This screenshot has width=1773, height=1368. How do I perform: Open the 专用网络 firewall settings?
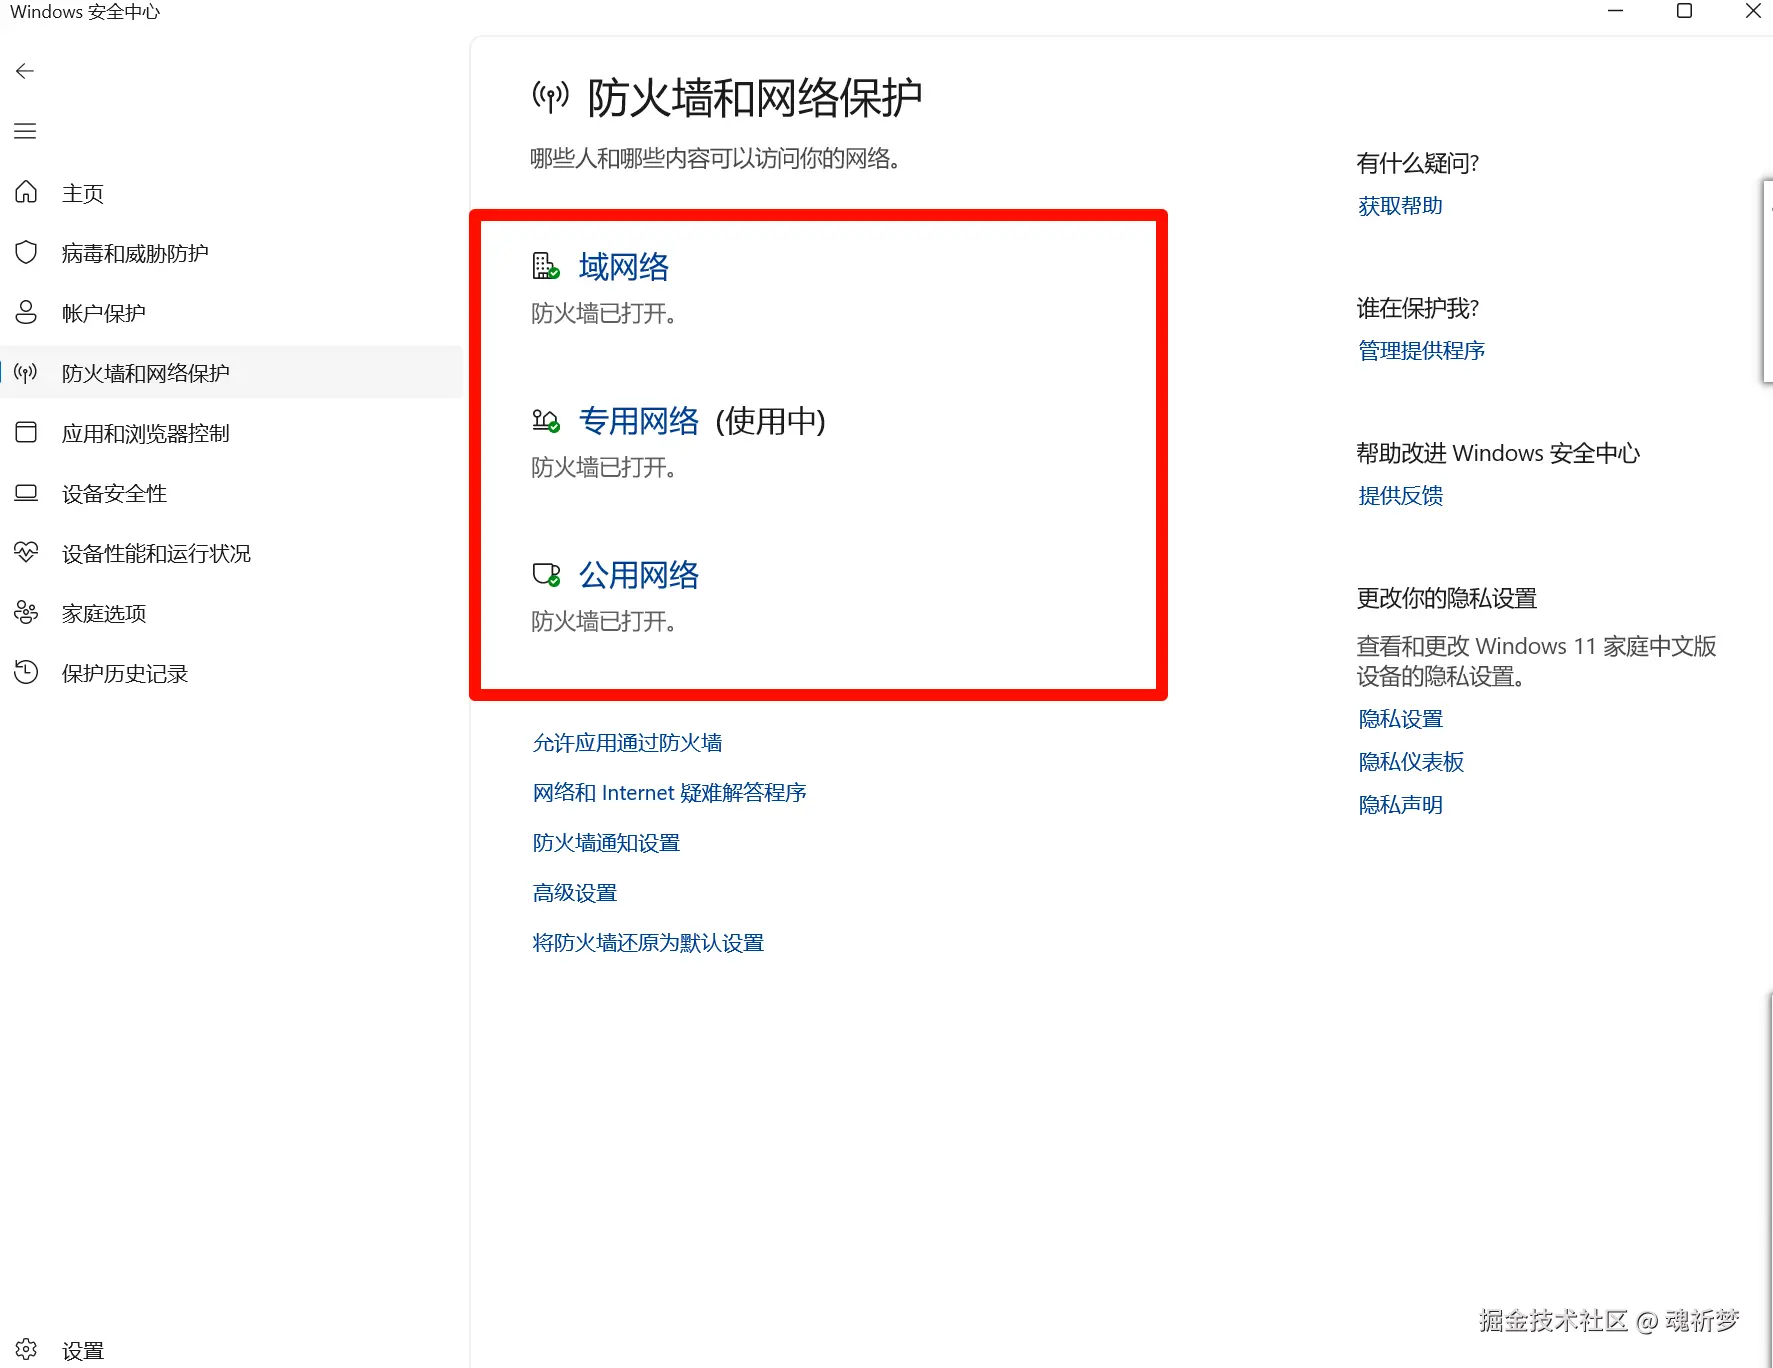[639, 421]
